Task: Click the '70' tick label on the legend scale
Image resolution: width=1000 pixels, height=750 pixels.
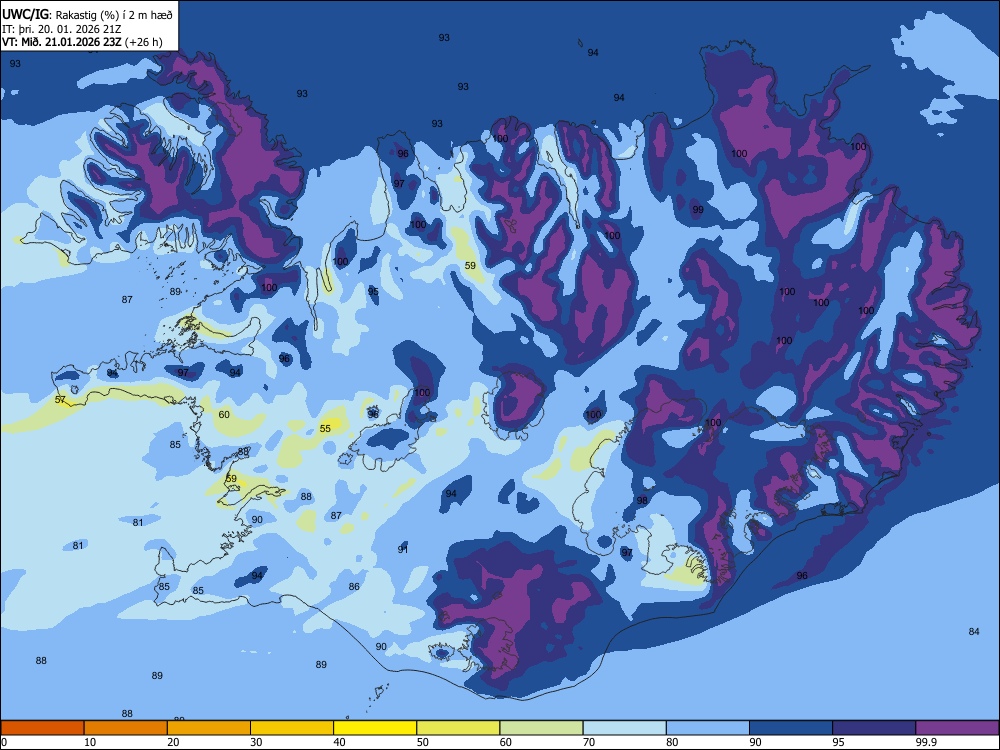Action: [x=589, y=742]
